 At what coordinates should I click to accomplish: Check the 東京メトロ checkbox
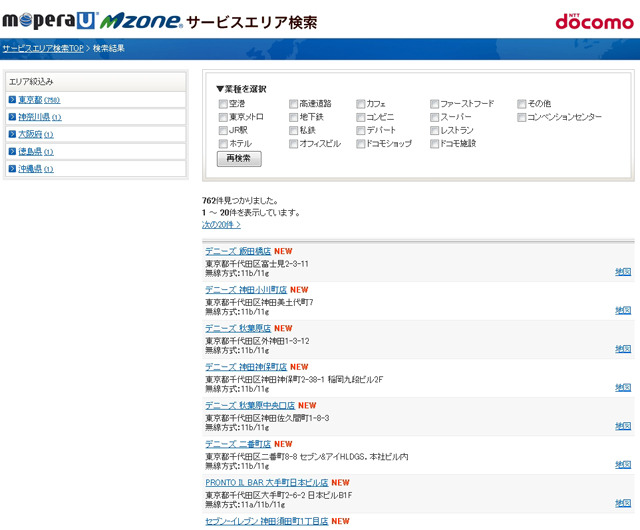(x=223, y=117)
